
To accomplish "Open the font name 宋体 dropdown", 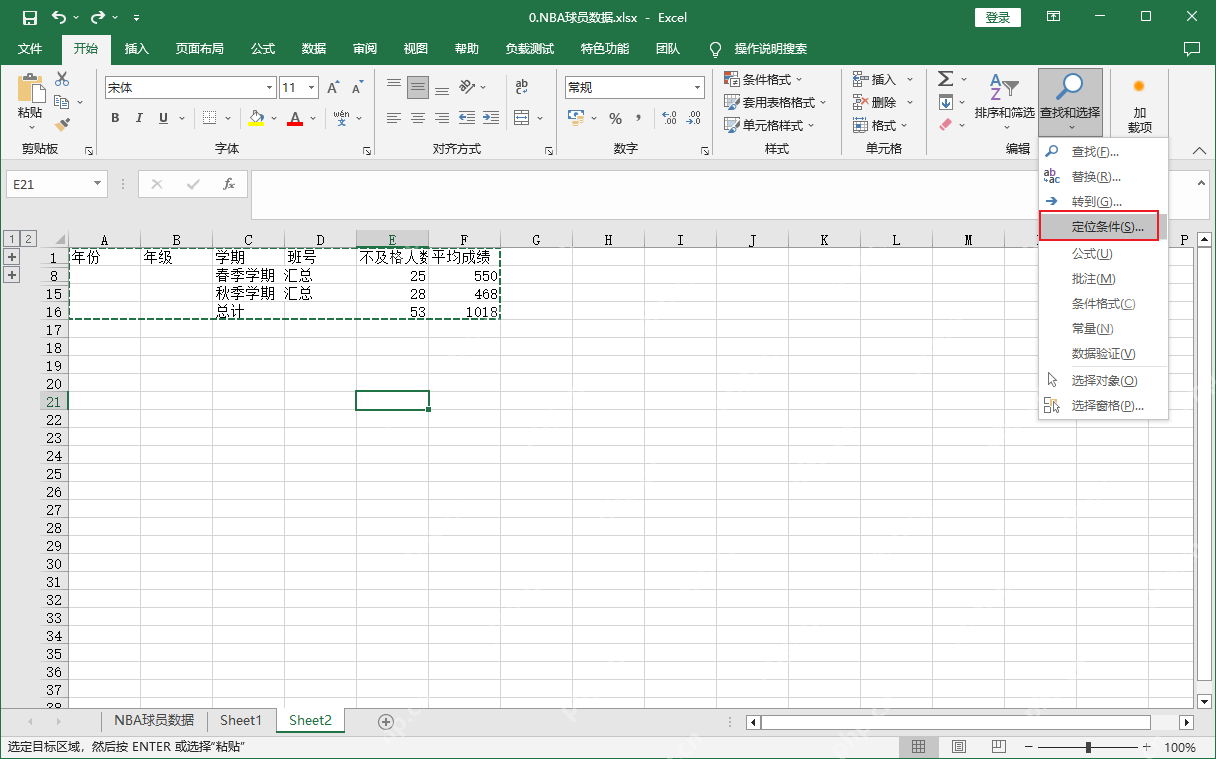I will tap(269, 88).
